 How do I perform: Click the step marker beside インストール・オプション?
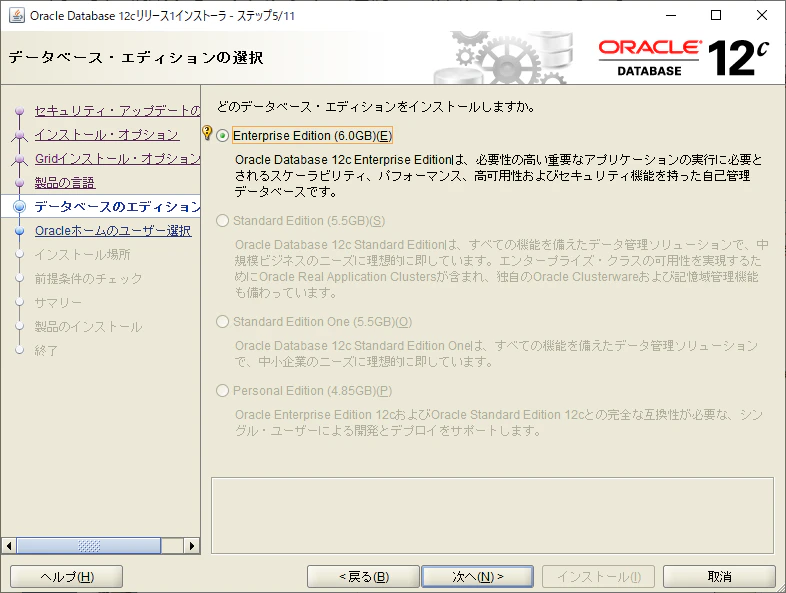[20, 135]
